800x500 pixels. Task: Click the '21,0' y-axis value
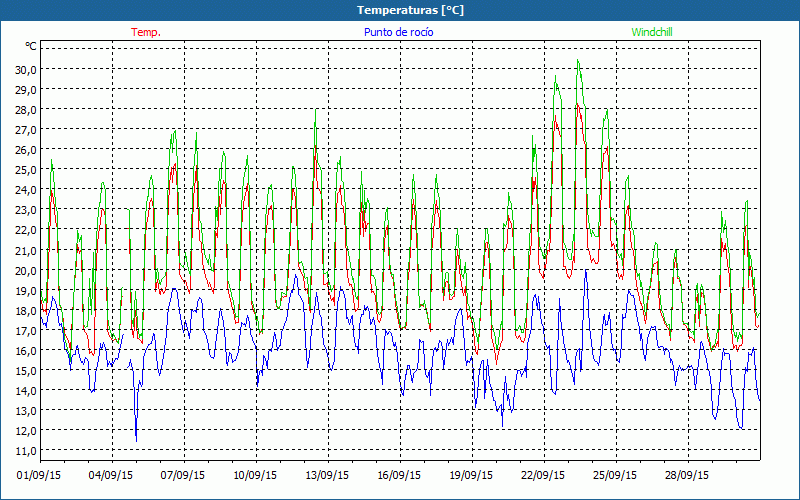click(26, 251)
